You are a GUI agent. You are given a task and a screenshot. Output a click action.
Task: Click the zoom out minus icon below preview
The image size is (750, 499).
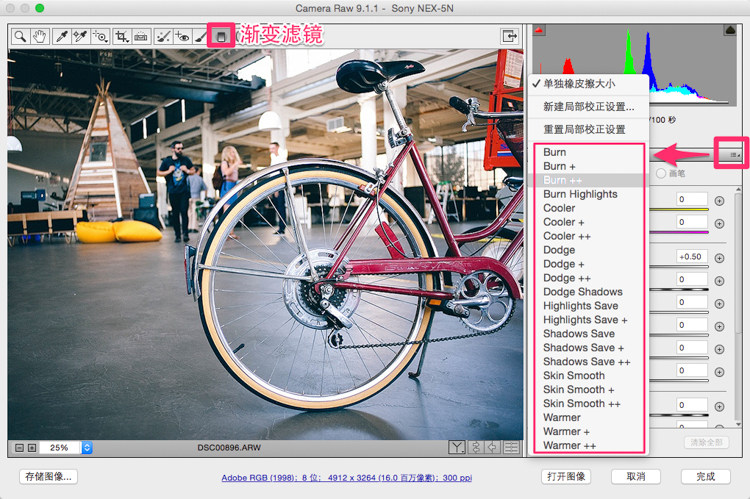pos(20,448)
